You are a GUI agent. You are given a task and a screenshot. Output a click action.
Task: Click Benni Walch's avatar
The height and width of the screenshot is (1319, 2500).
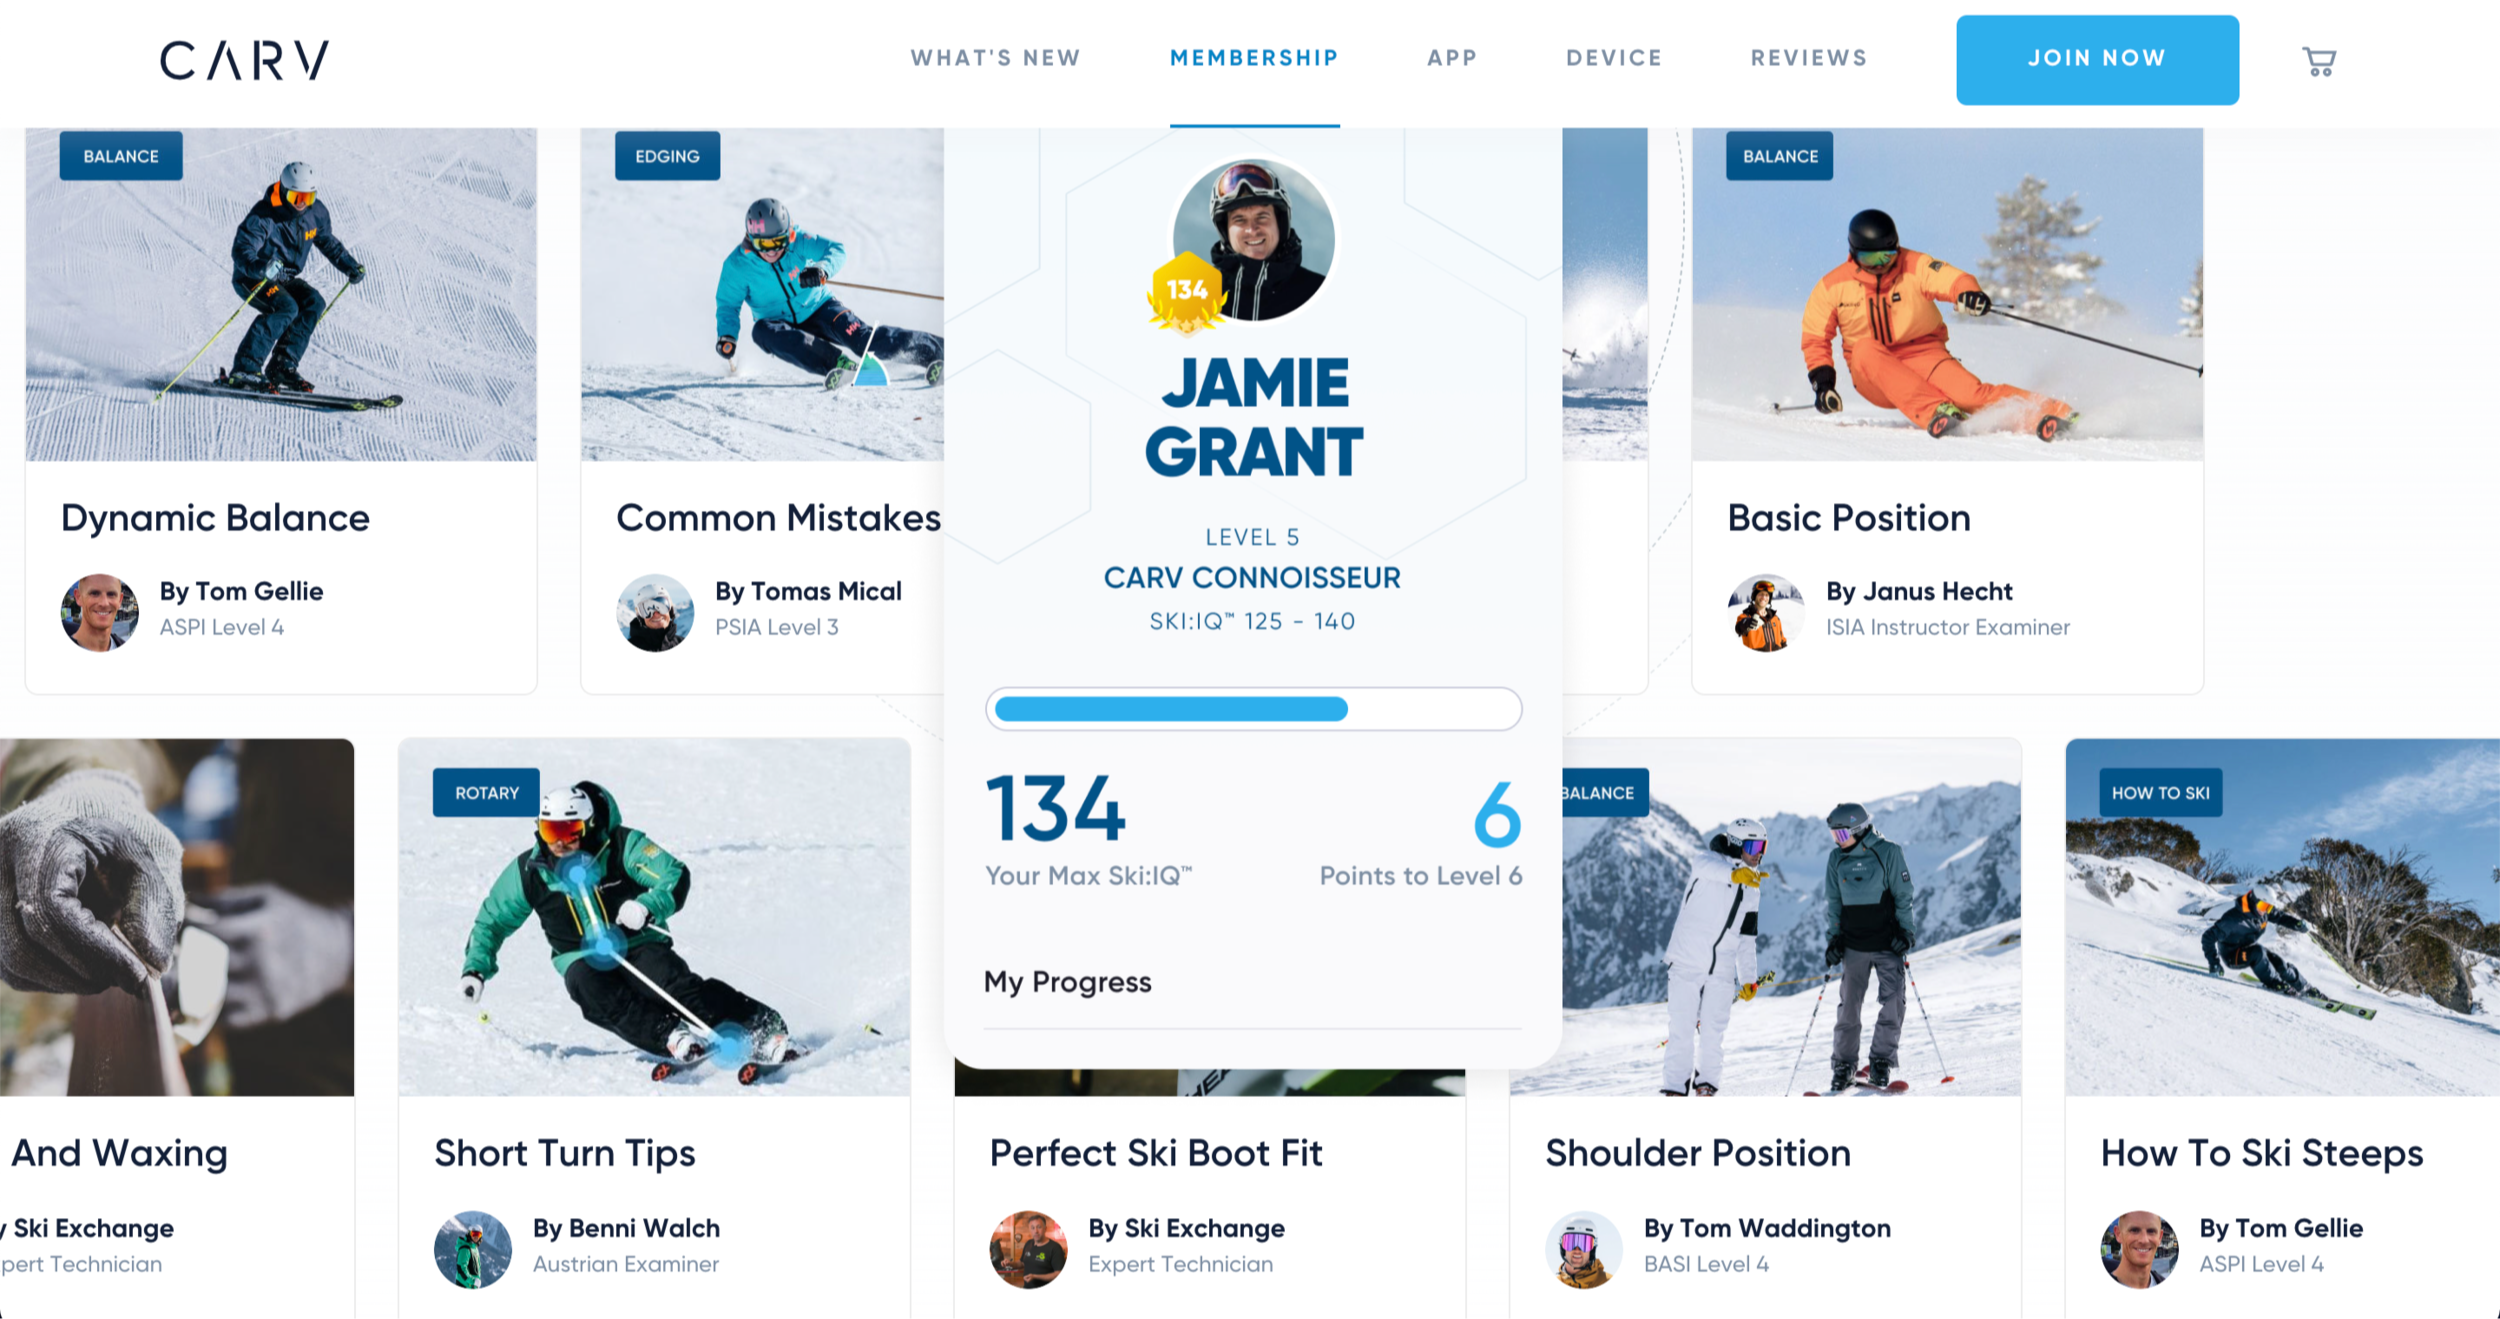pyautogui.click(x=473, y=1249)
